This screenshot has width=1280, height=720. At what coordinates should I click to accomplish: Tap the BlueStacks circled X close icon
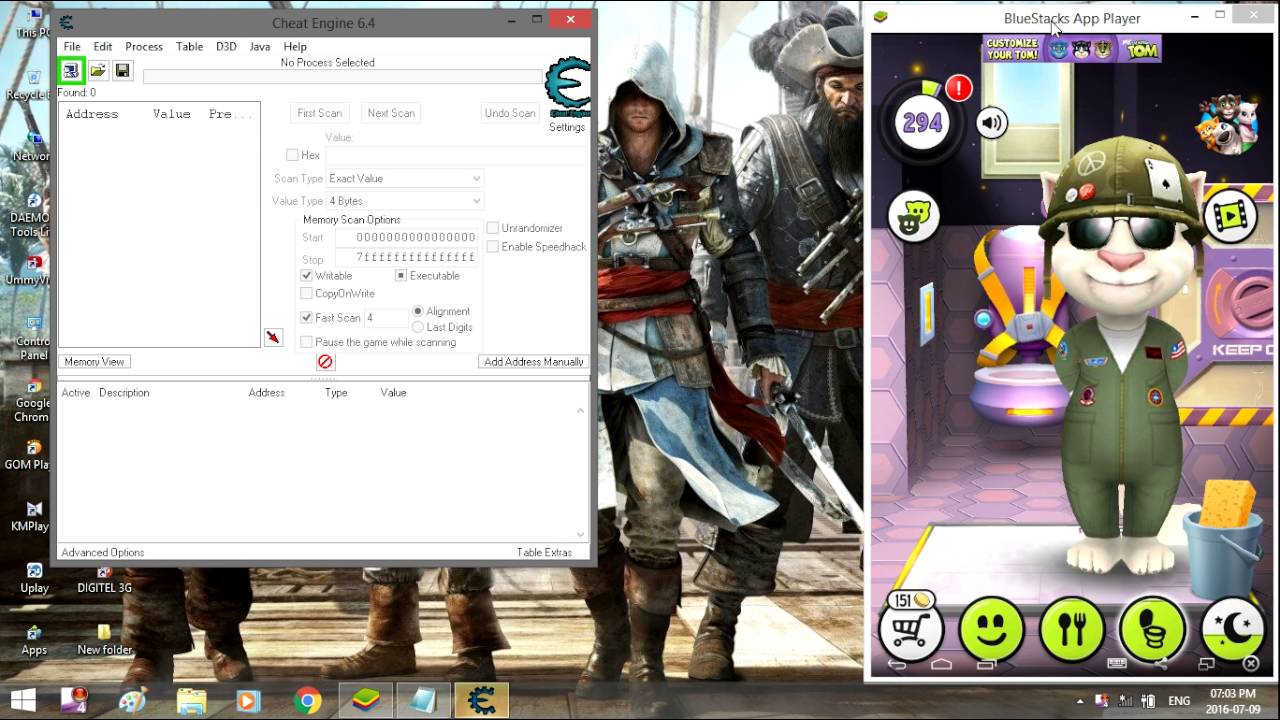click(1250, 663)
